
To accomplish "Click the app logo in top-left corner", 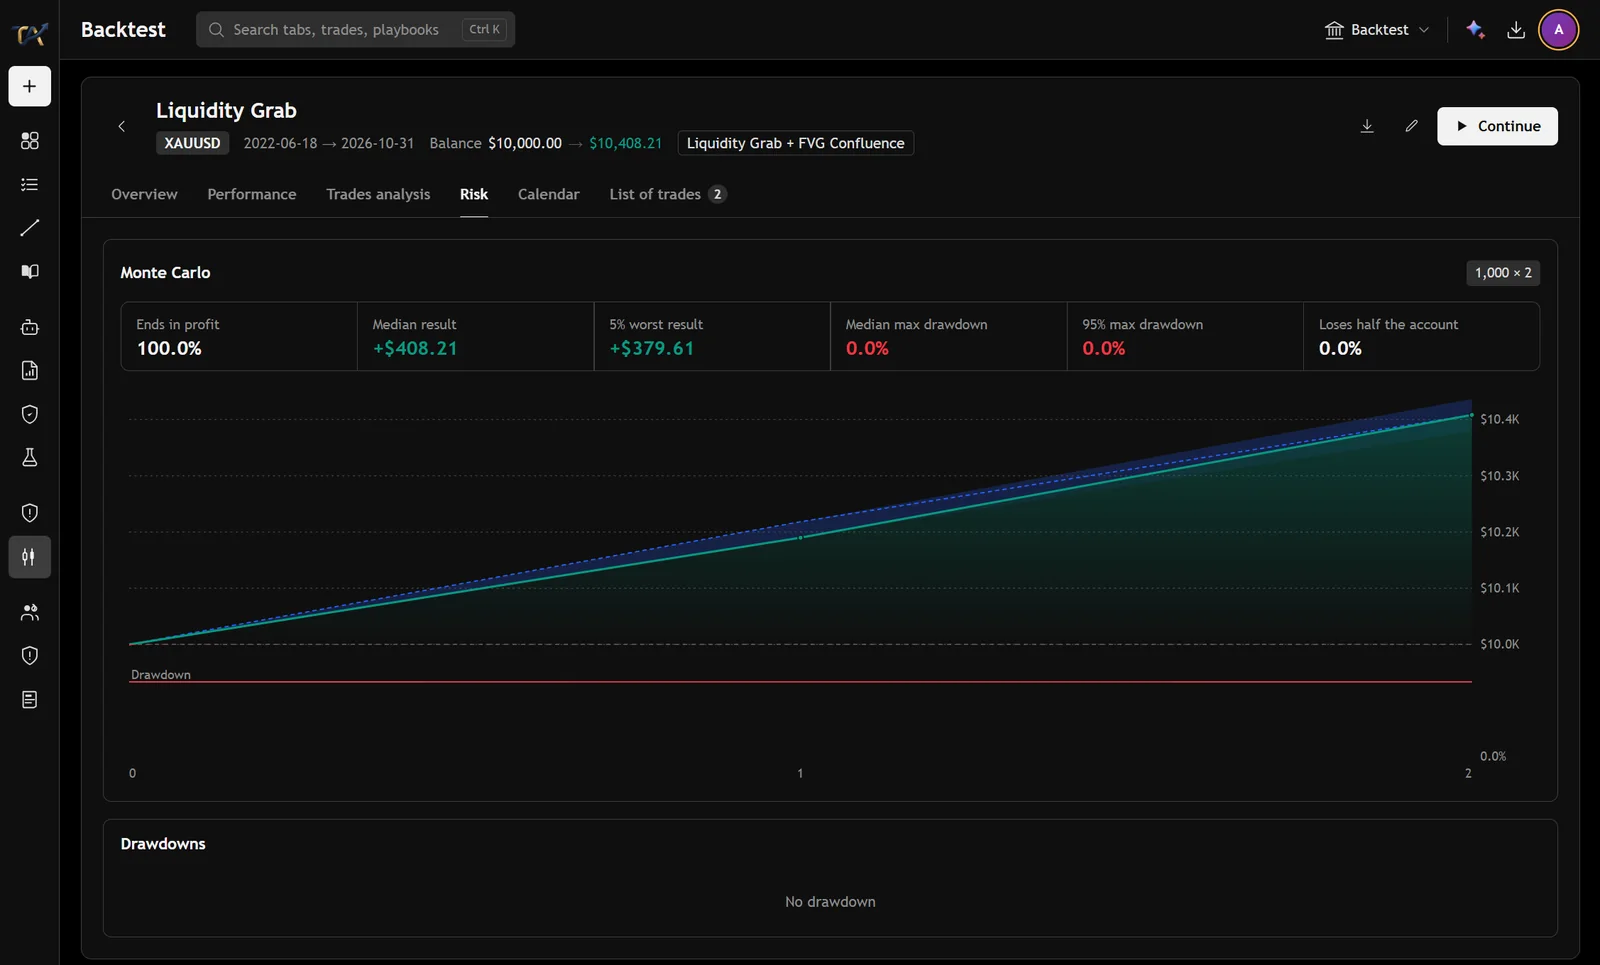I will click(30, 33).
